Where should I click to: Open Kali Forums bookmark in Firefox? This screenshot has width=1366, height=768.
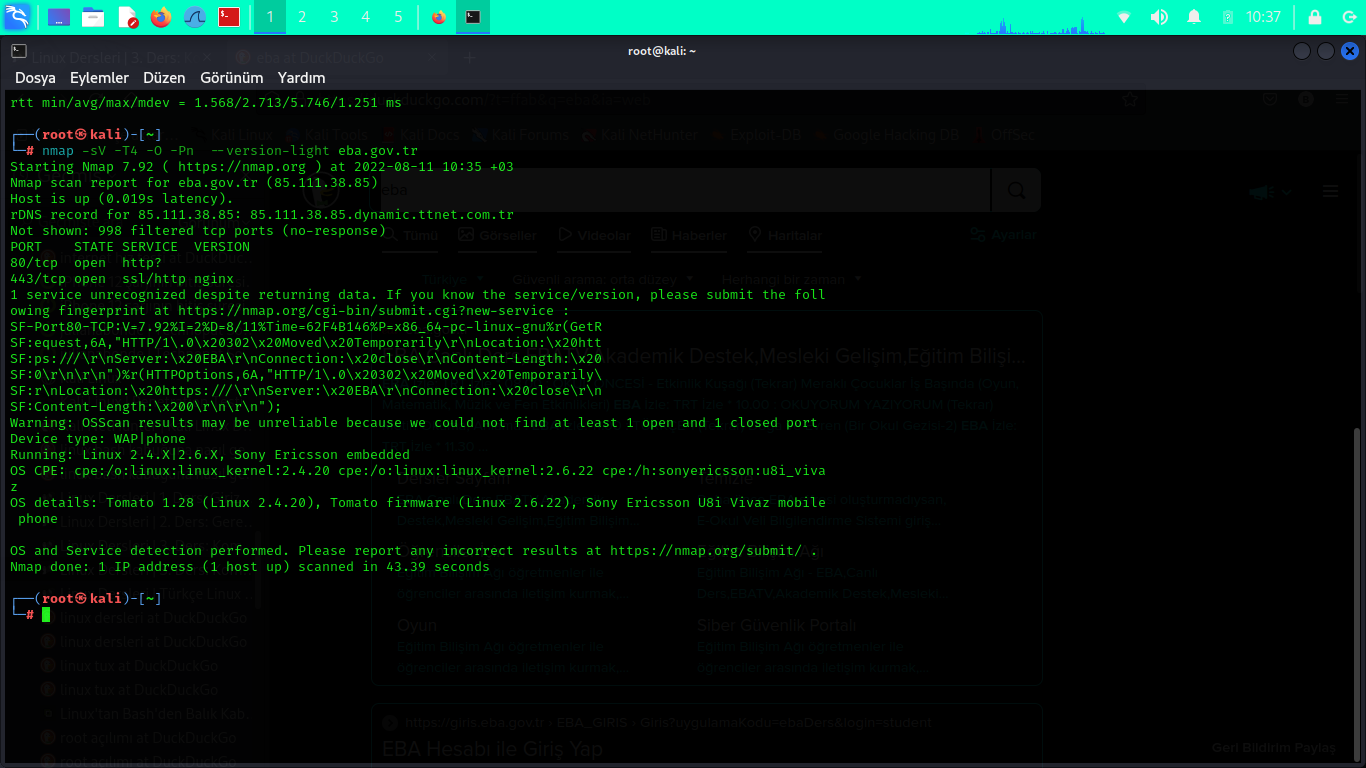pos(521,135)
